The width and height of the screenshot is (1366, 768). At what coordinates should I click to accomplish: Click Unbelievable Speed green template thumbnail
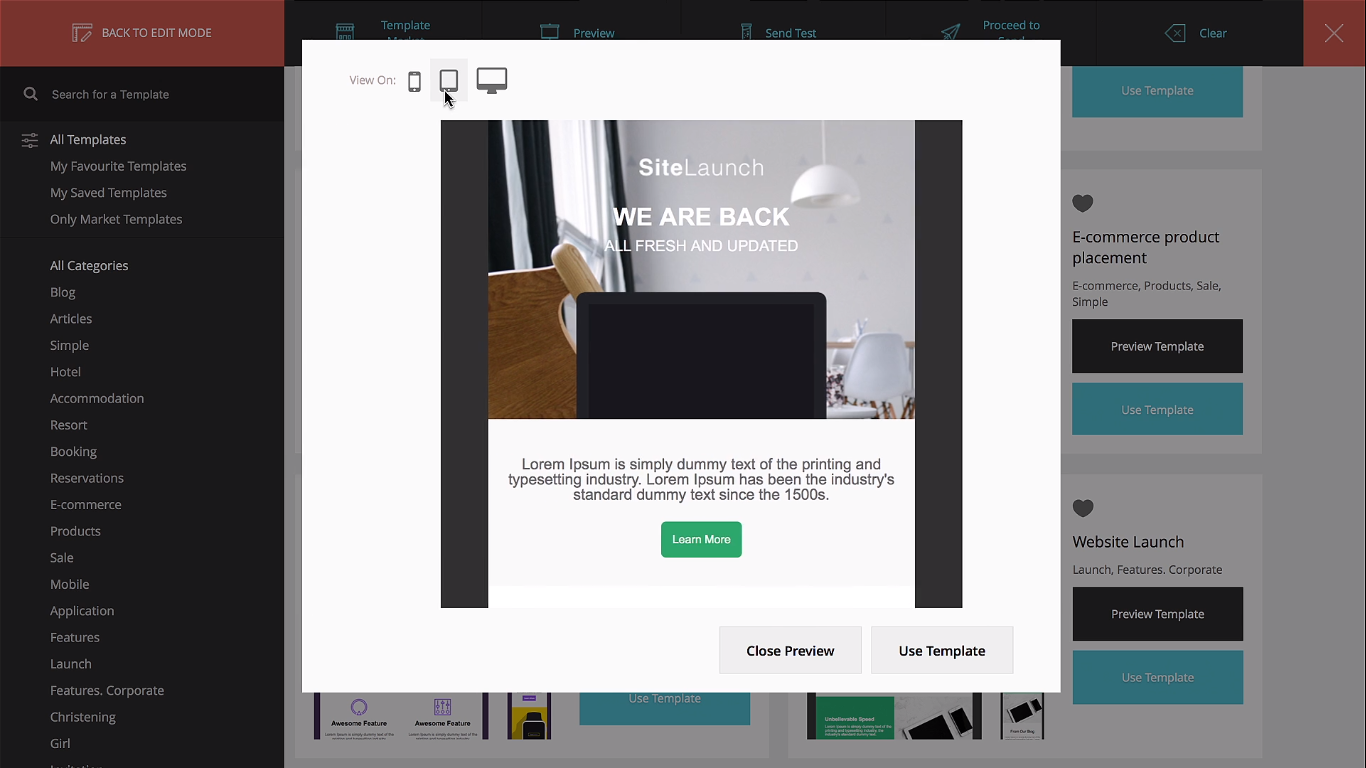[x=894, y=716]
